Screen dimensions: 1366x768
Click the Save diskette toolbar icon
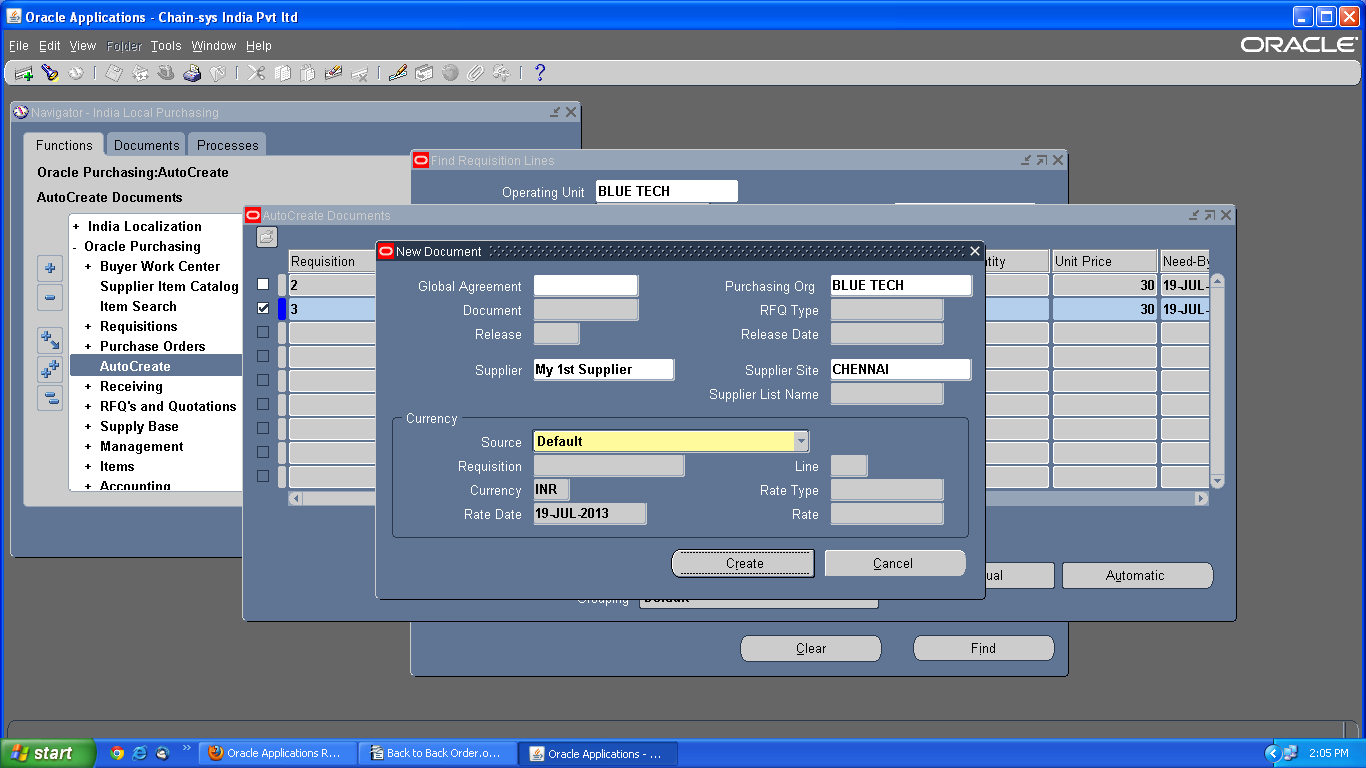[114, 73]
